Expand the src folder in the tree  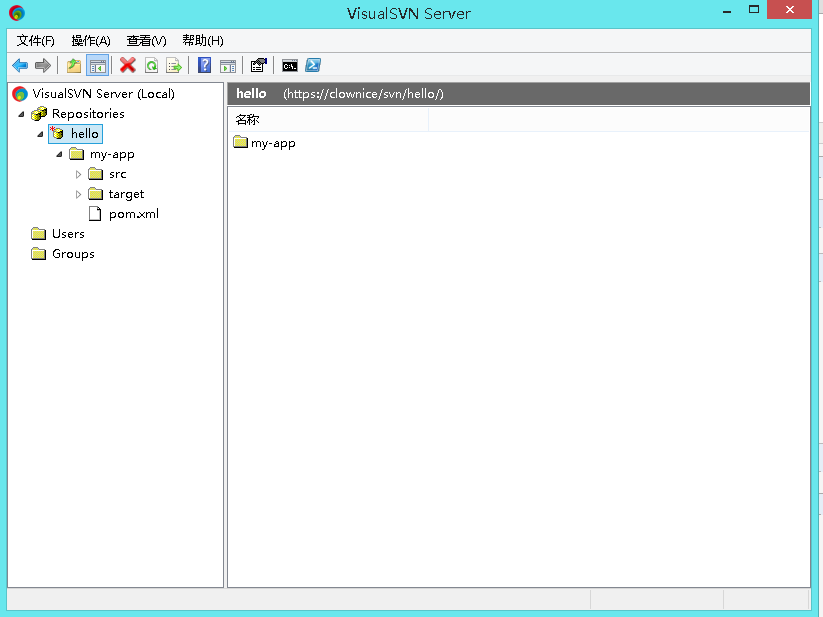[78, 173]
